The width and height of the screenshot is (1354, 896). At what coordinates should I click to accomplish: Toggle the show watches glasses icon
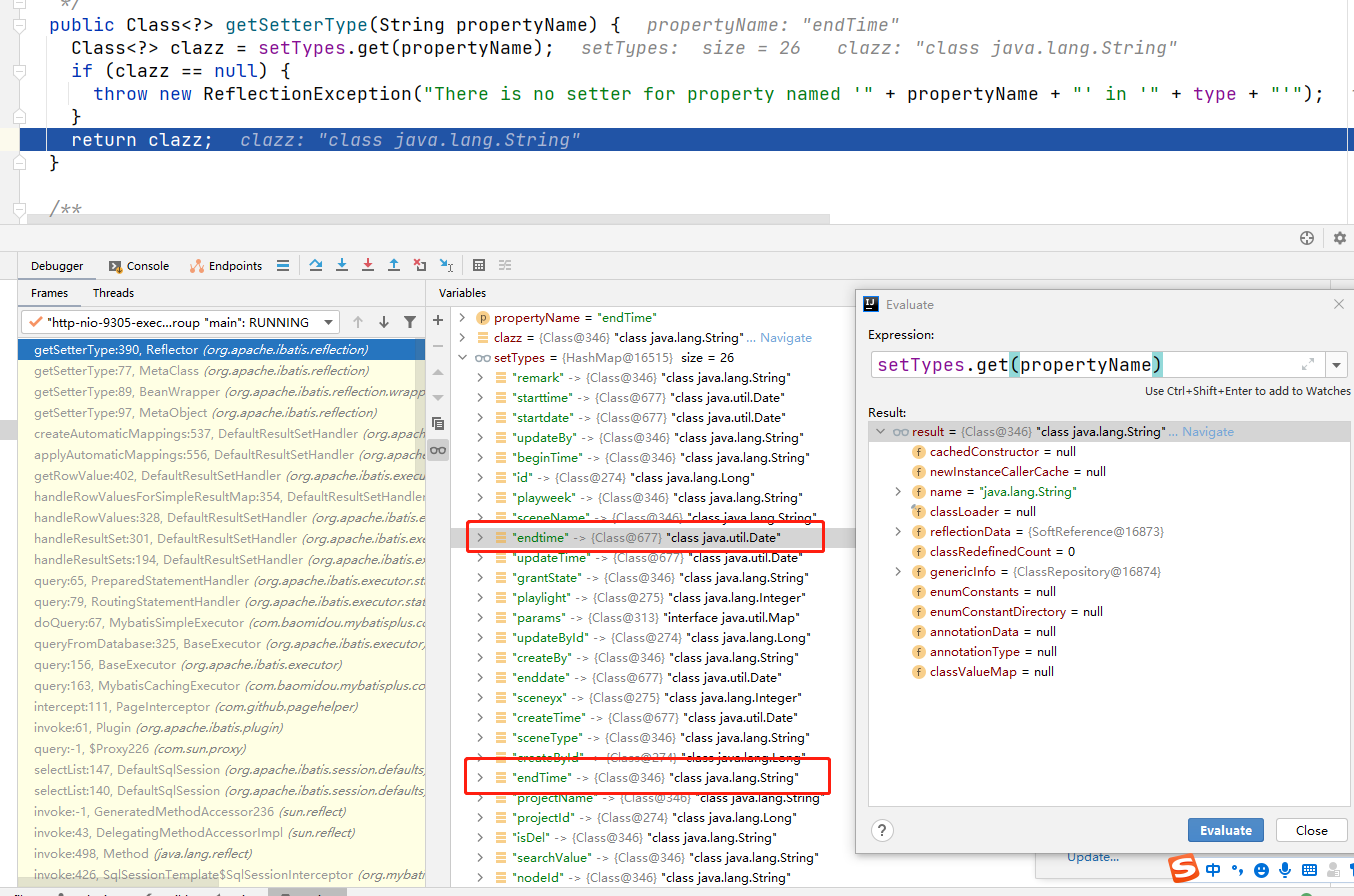click(437, 450)
